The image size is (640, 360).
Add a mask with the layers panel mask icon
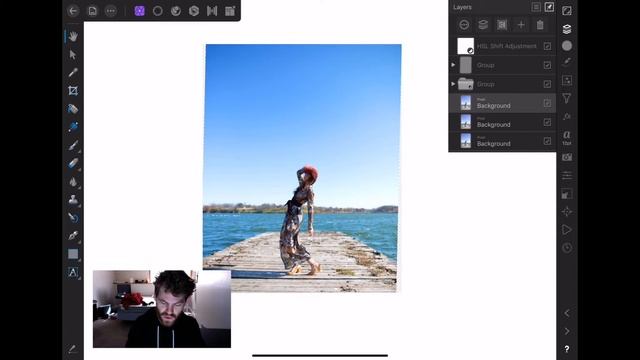464,25
